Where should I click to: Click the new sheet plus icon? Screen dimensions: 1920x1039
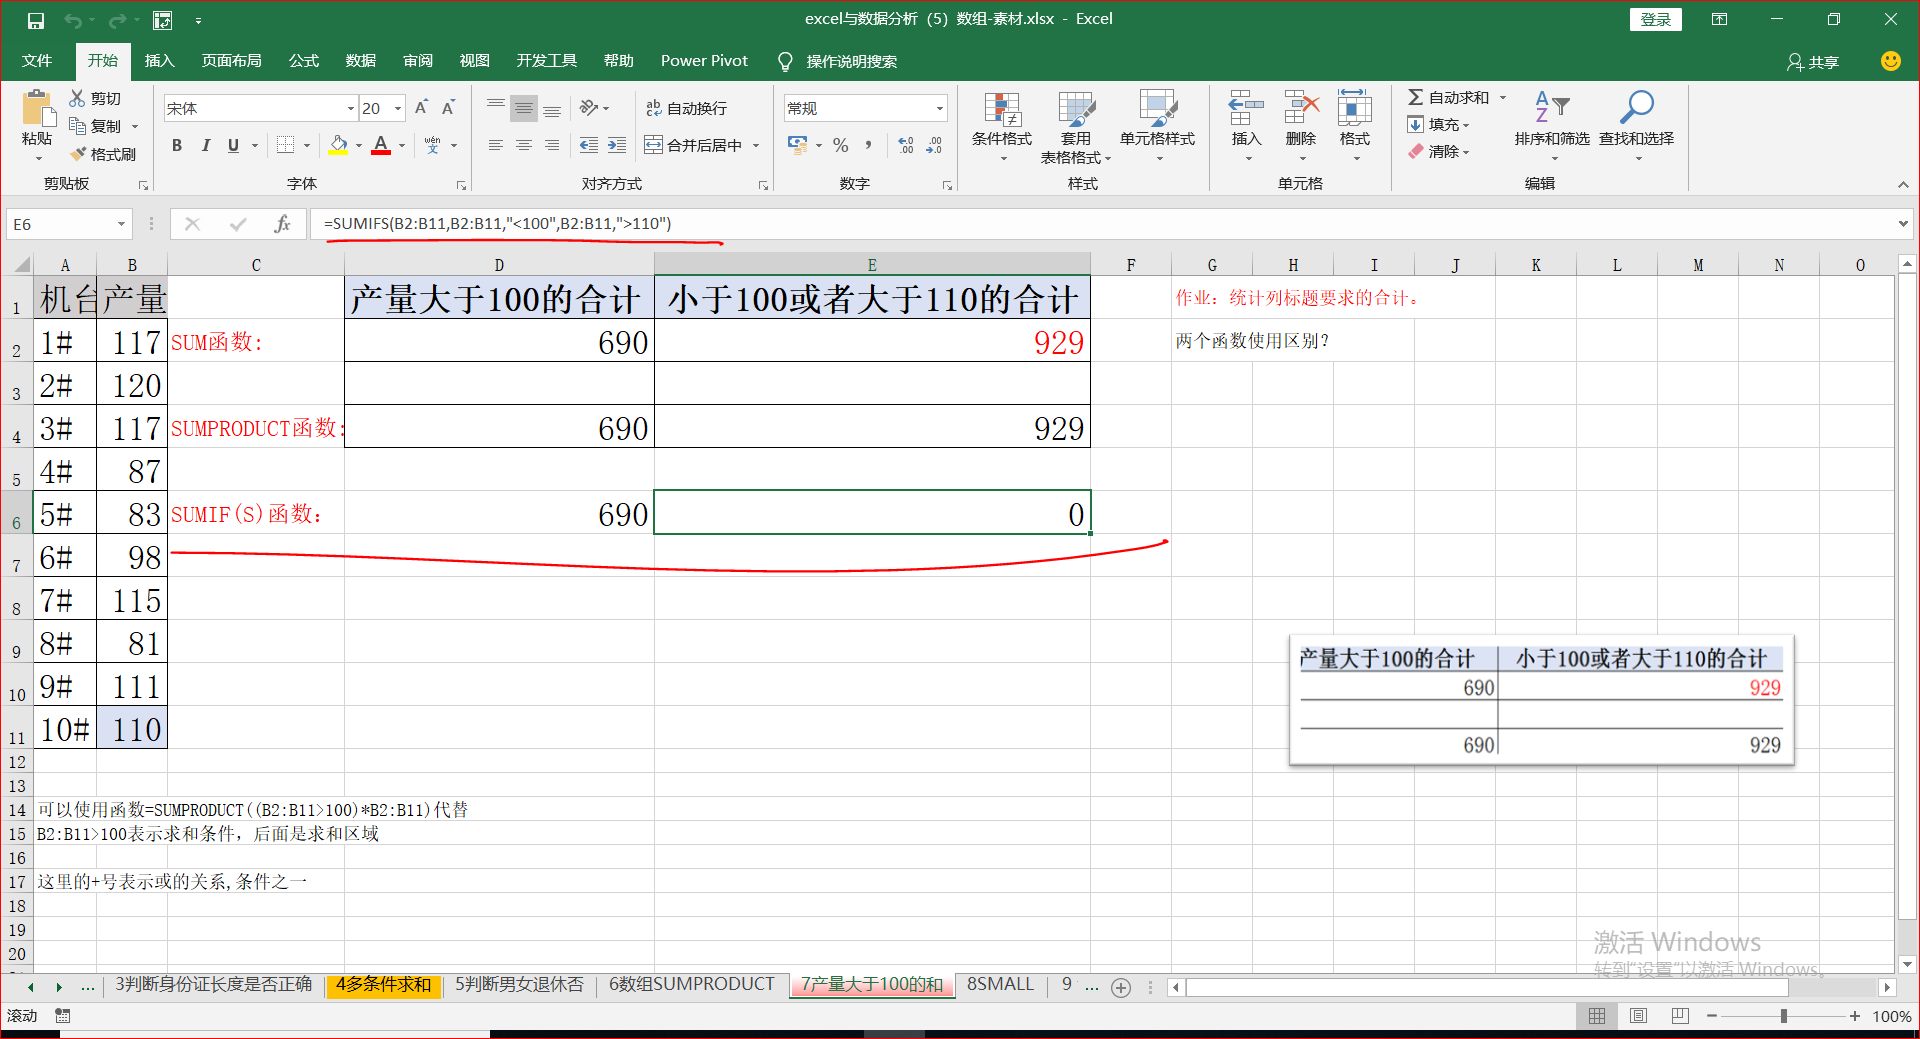tap(1121, 988)
